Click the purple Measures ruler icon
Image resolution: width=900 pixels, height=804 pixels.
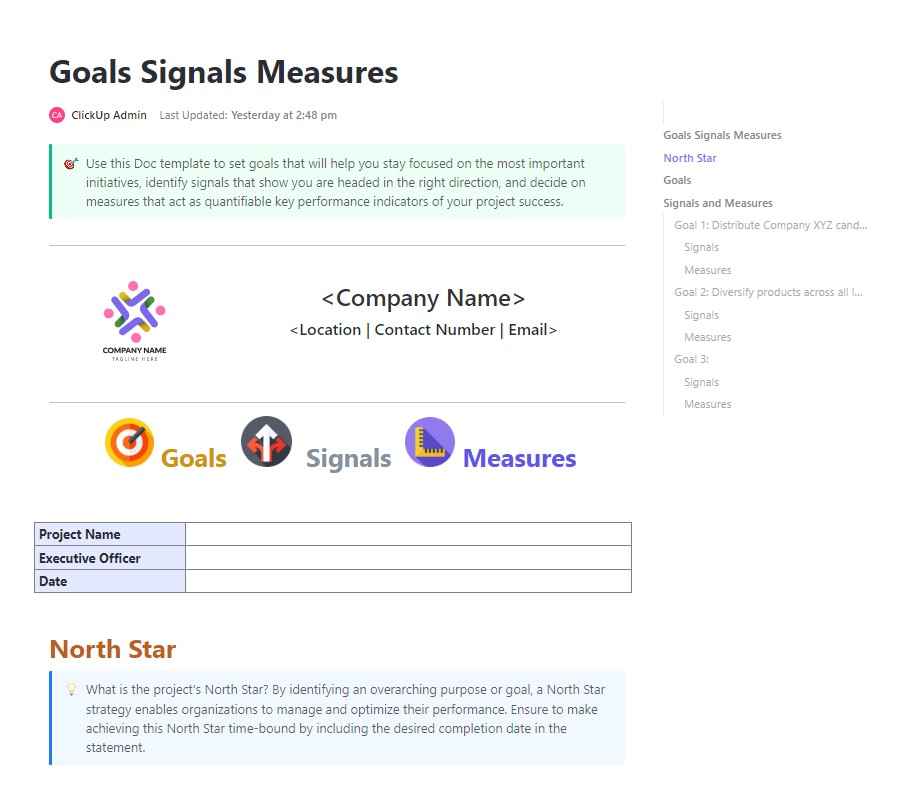(430, 442)
